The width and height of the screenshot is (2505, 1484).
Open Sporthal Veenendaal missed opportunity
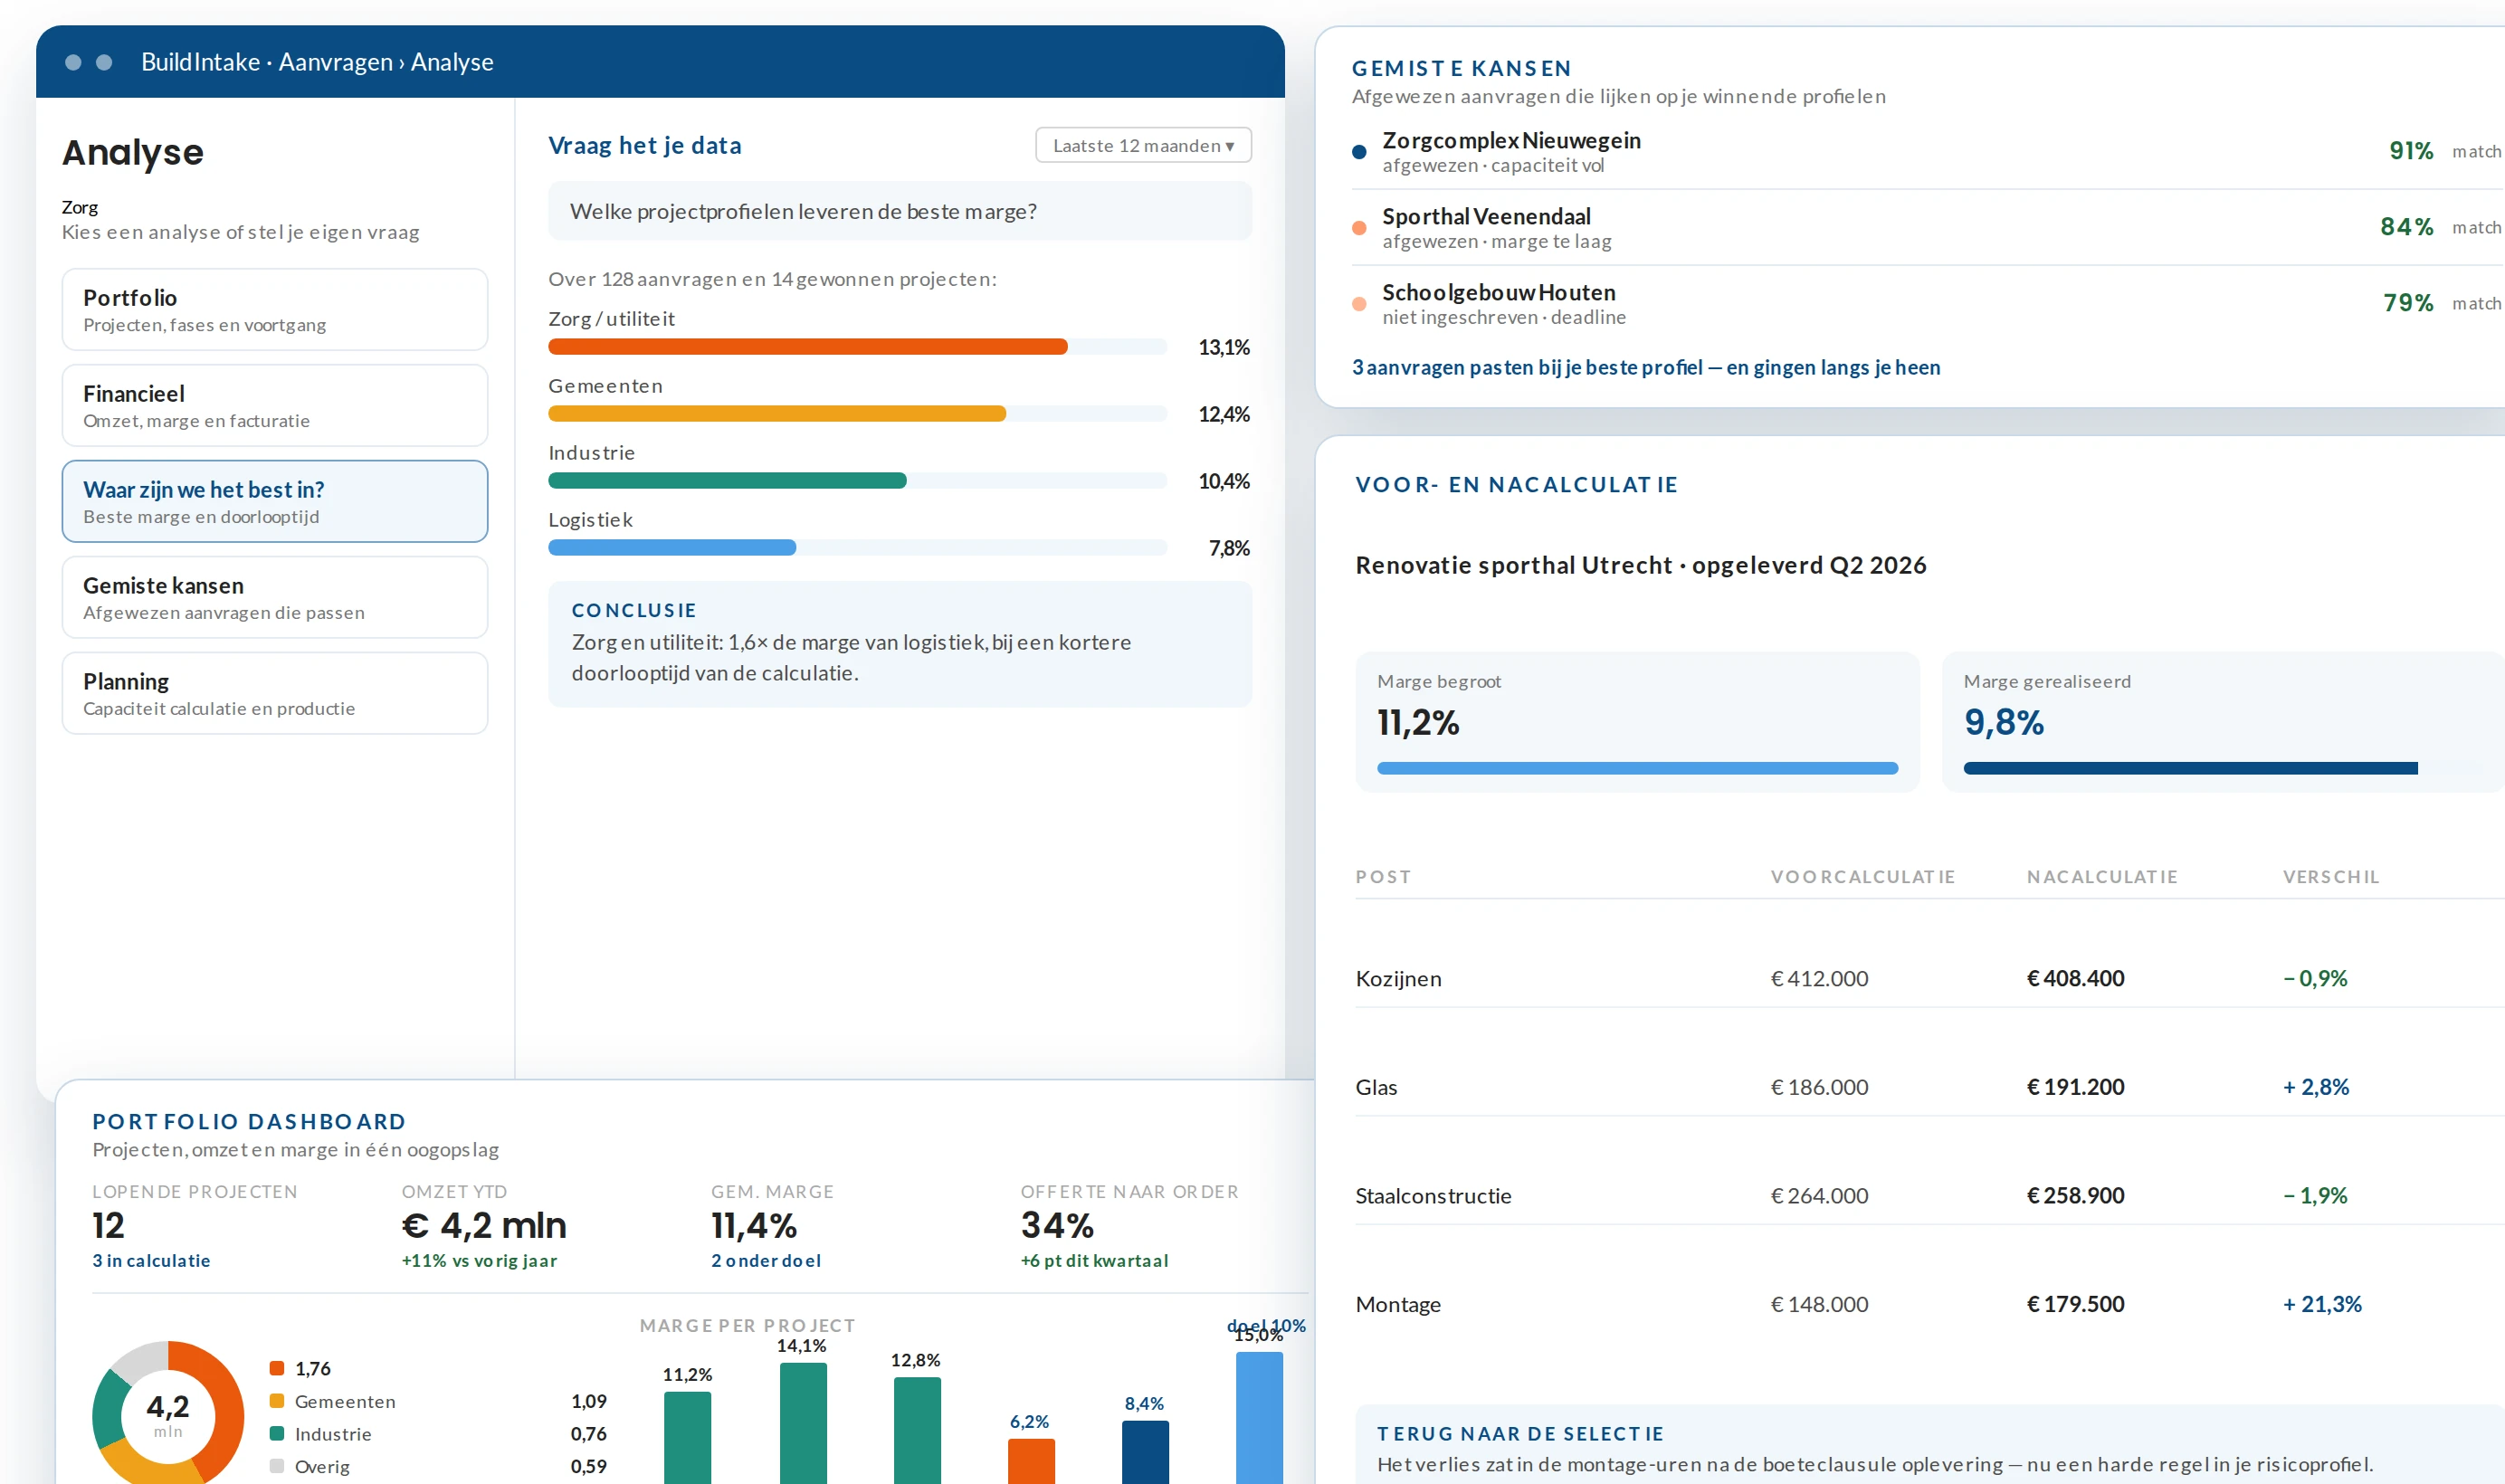[x=1926, y=227]
